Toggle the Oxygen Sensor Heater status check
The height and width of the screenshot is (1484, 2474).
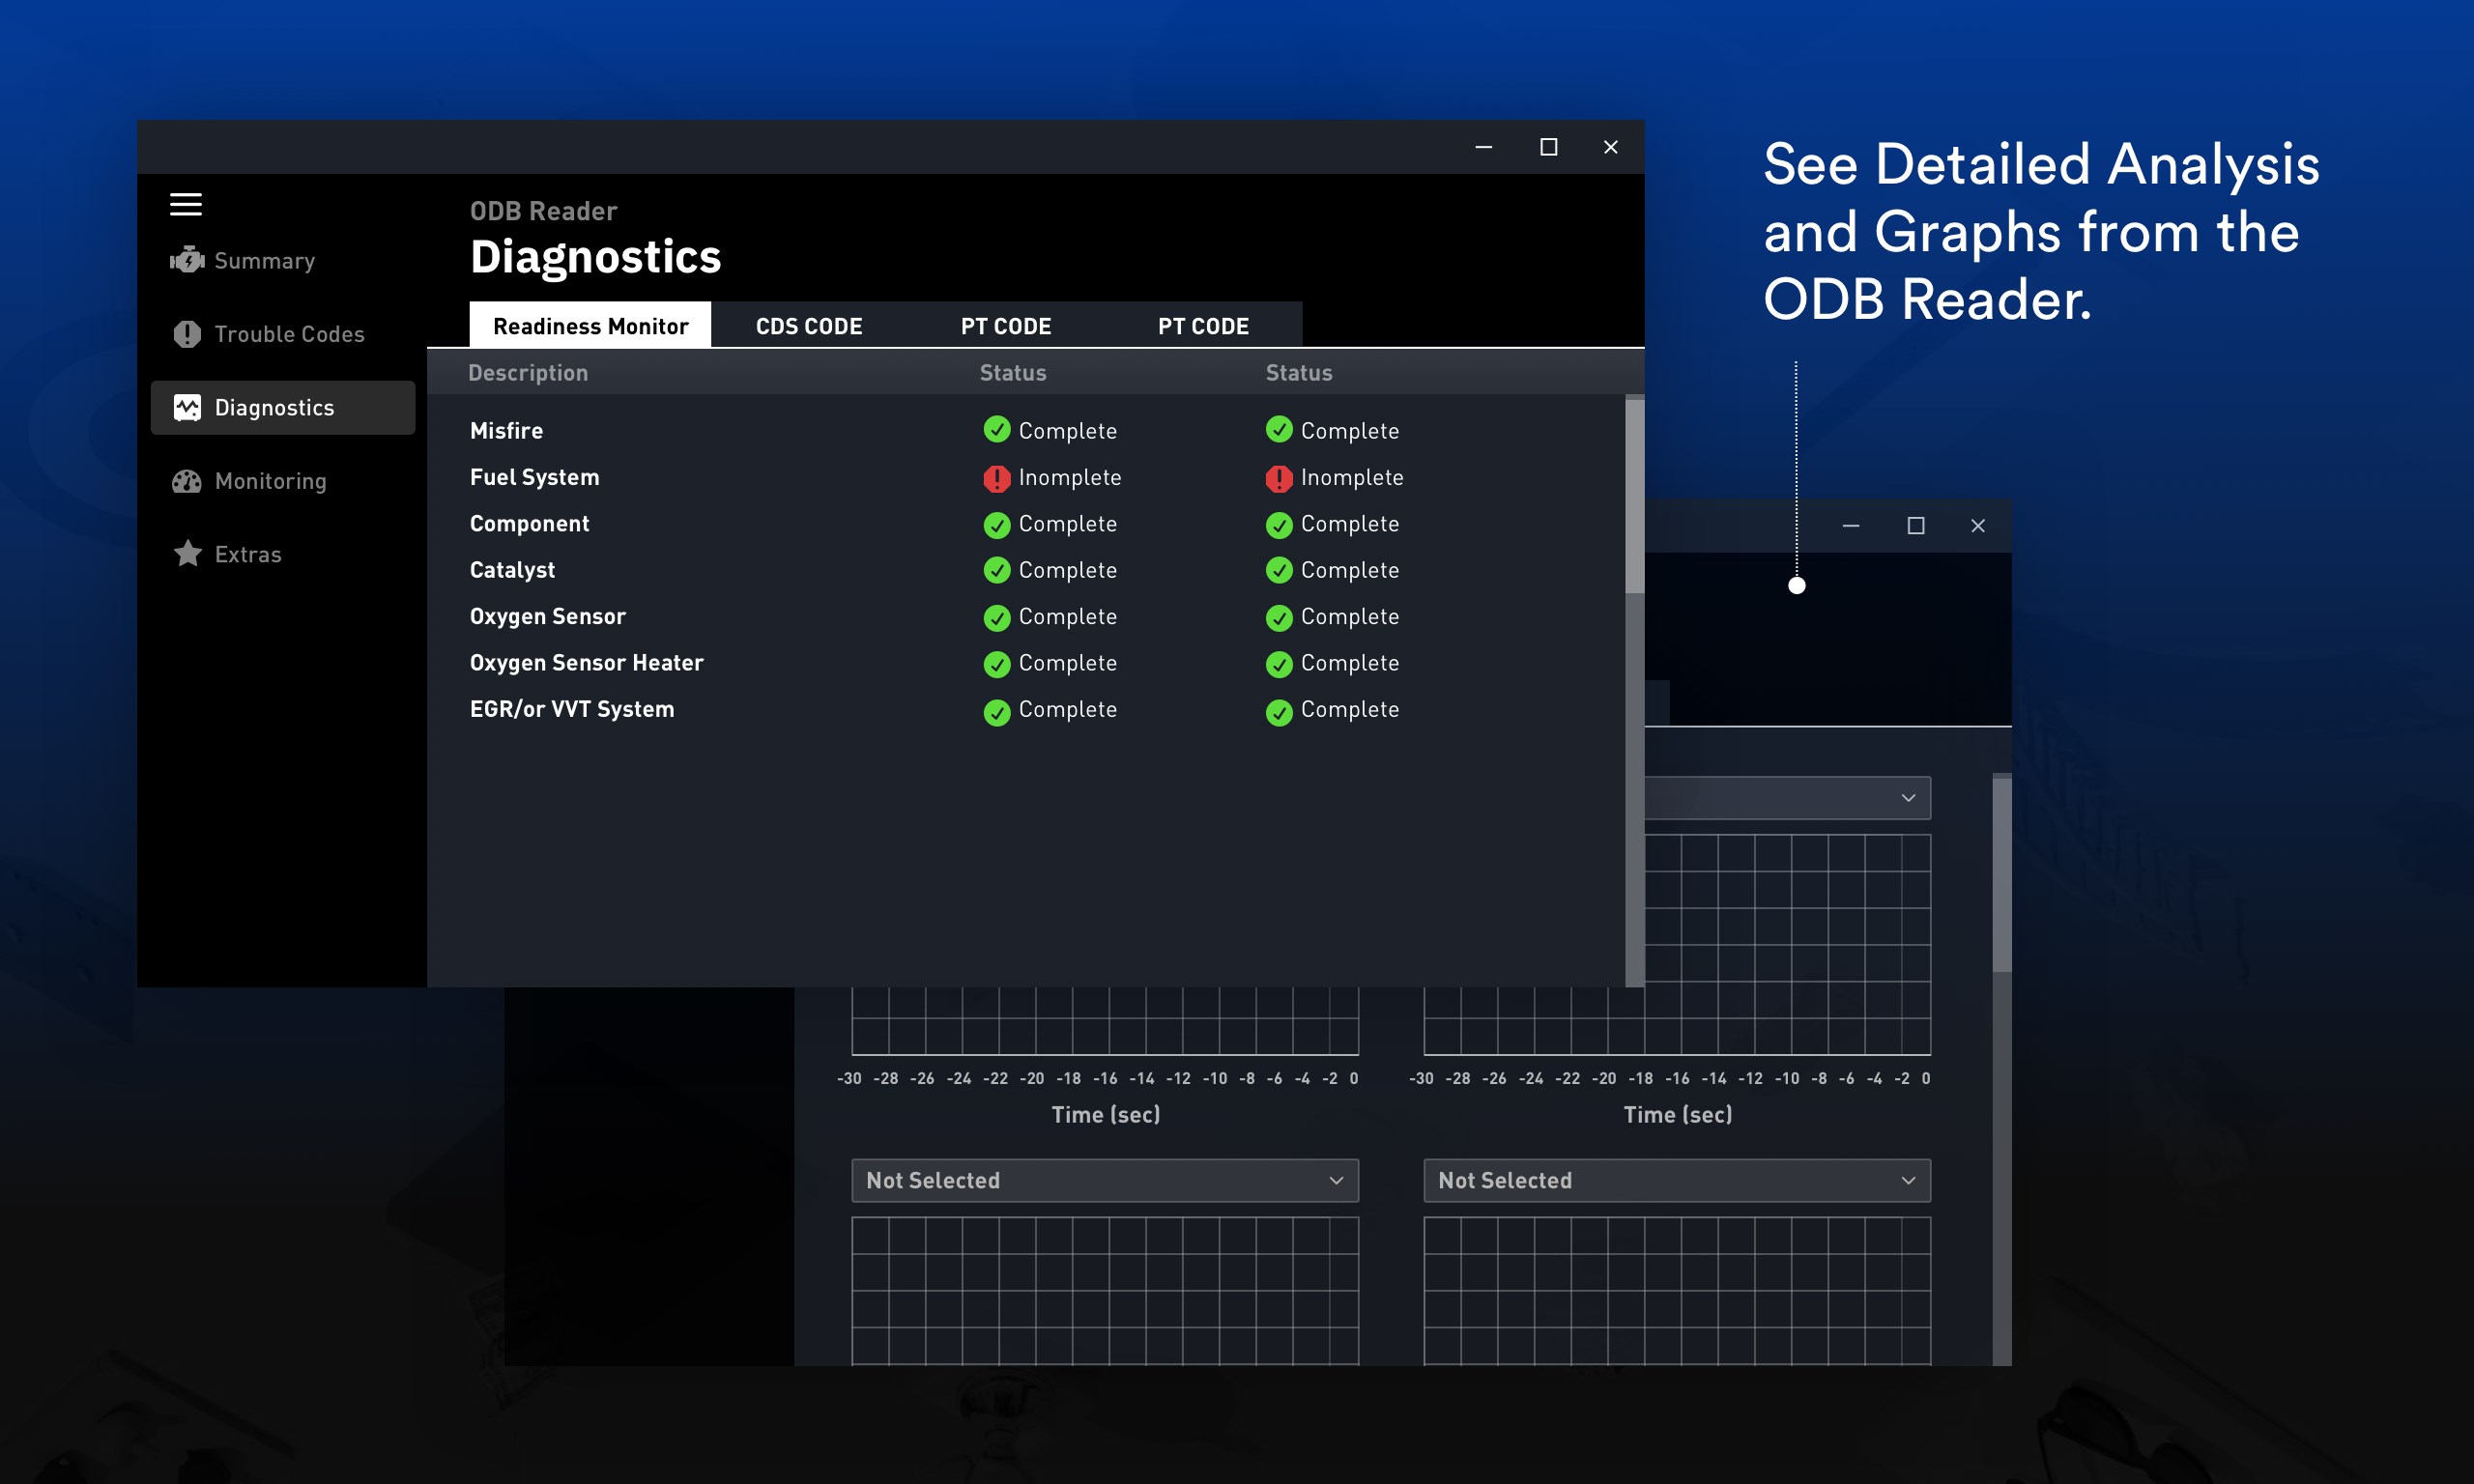[996, 663]
